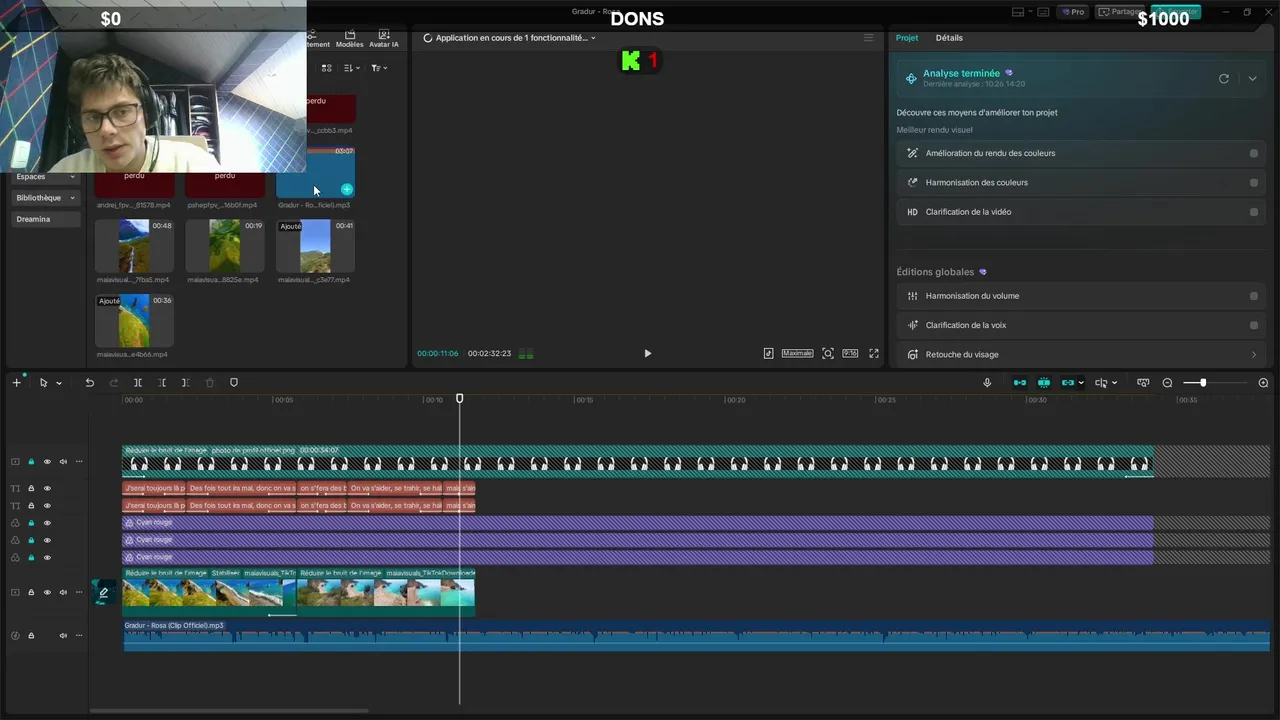
Task: Click the focus frame icon beside Maximale
Action: [828, 353]
